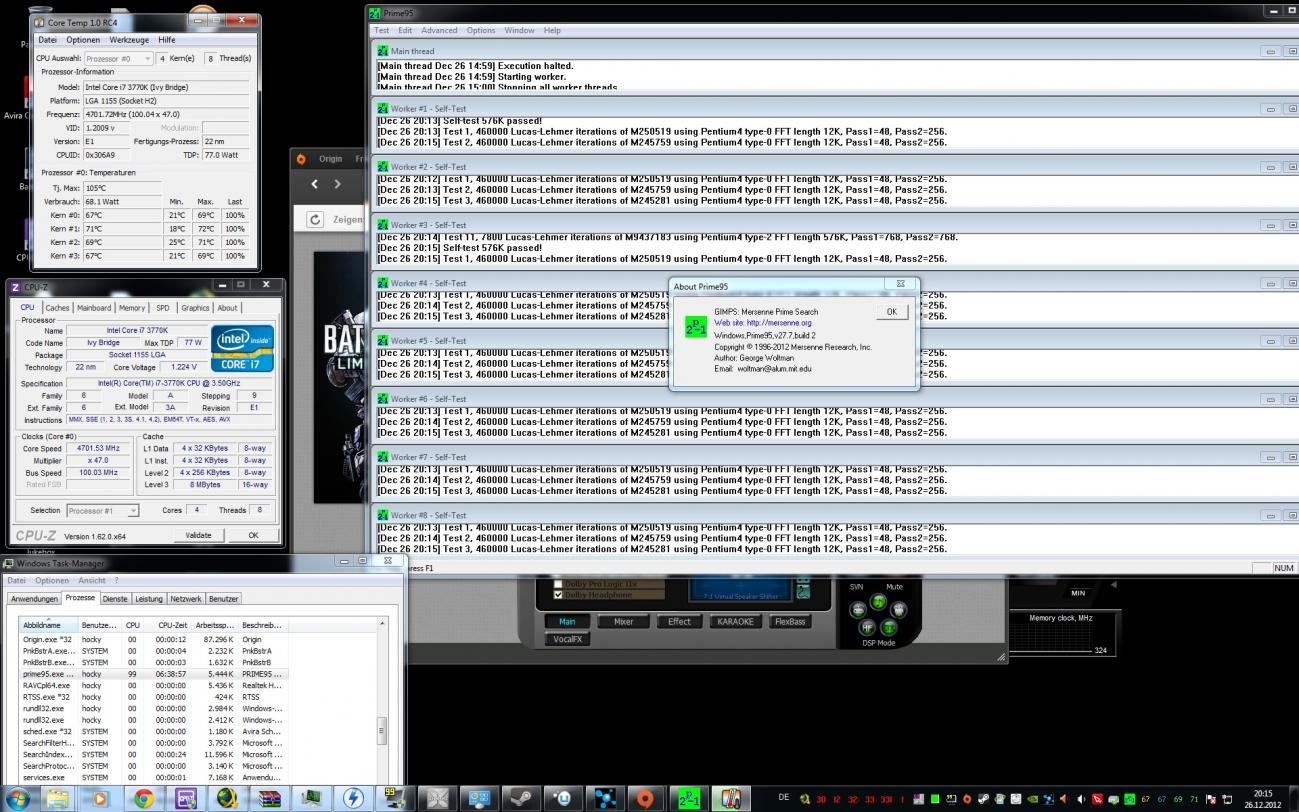Switch to the Dienste tab in Task-Manager
This screenshot has height=812, width=1299.
pyautogui.click(x=115, y=598)
